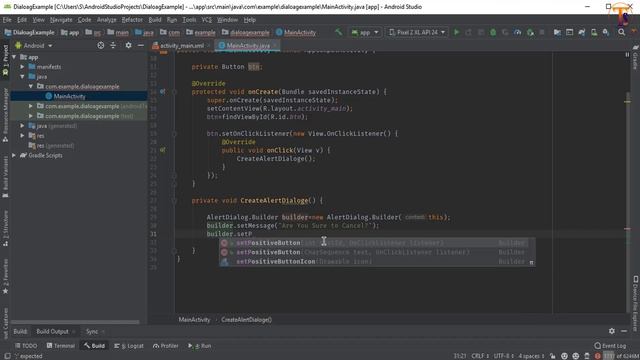
Task: Open the Navigate menu
Action: (x=61, y=20)
